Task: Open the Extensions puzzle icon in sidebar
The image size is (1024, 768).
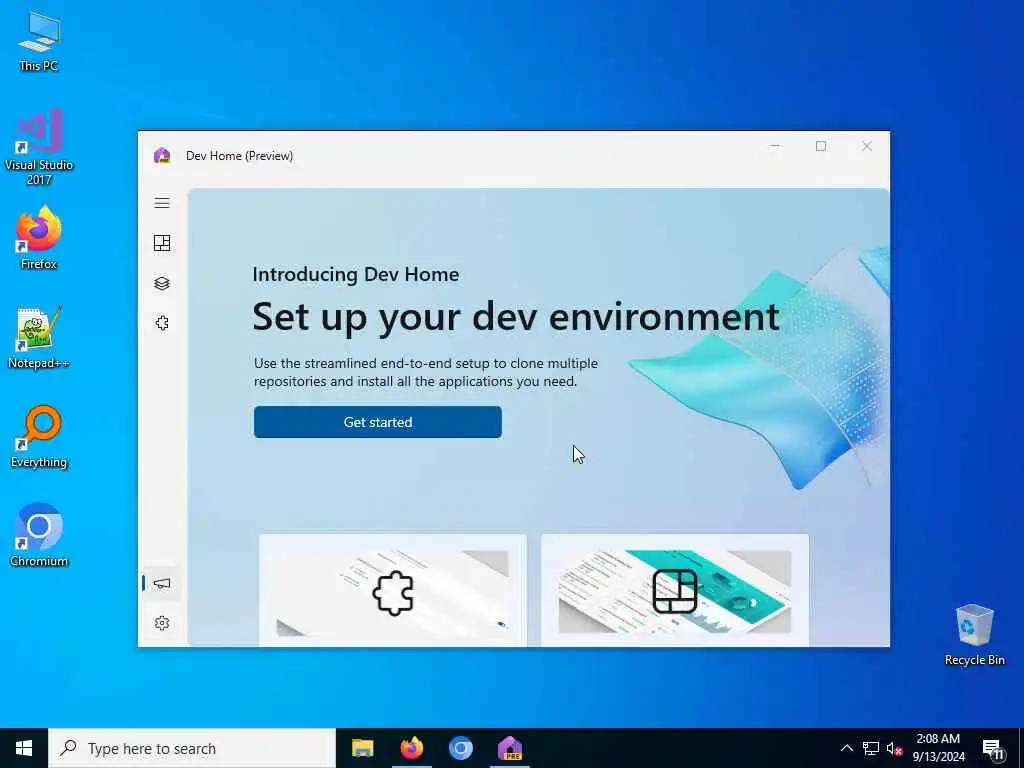Action: 162,323
